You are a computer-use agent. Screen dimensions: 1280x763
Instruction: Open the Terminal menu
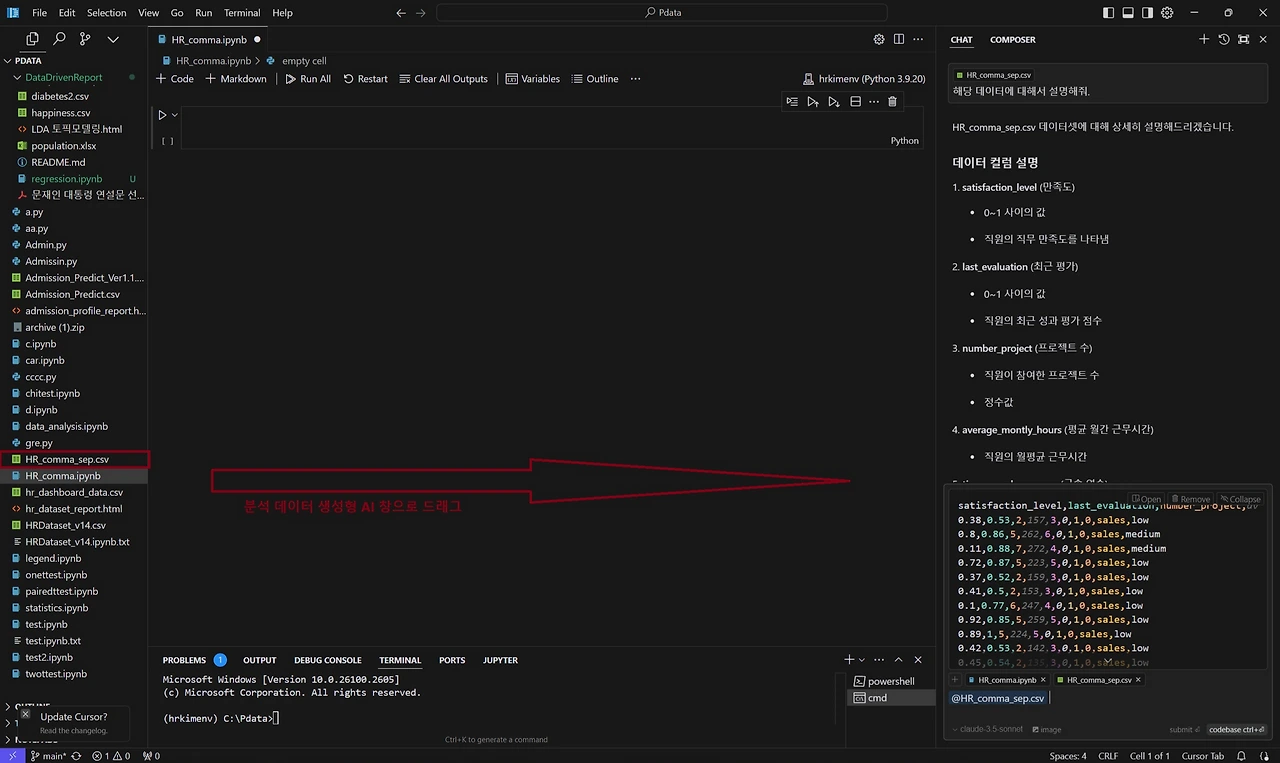coord(242,13)
